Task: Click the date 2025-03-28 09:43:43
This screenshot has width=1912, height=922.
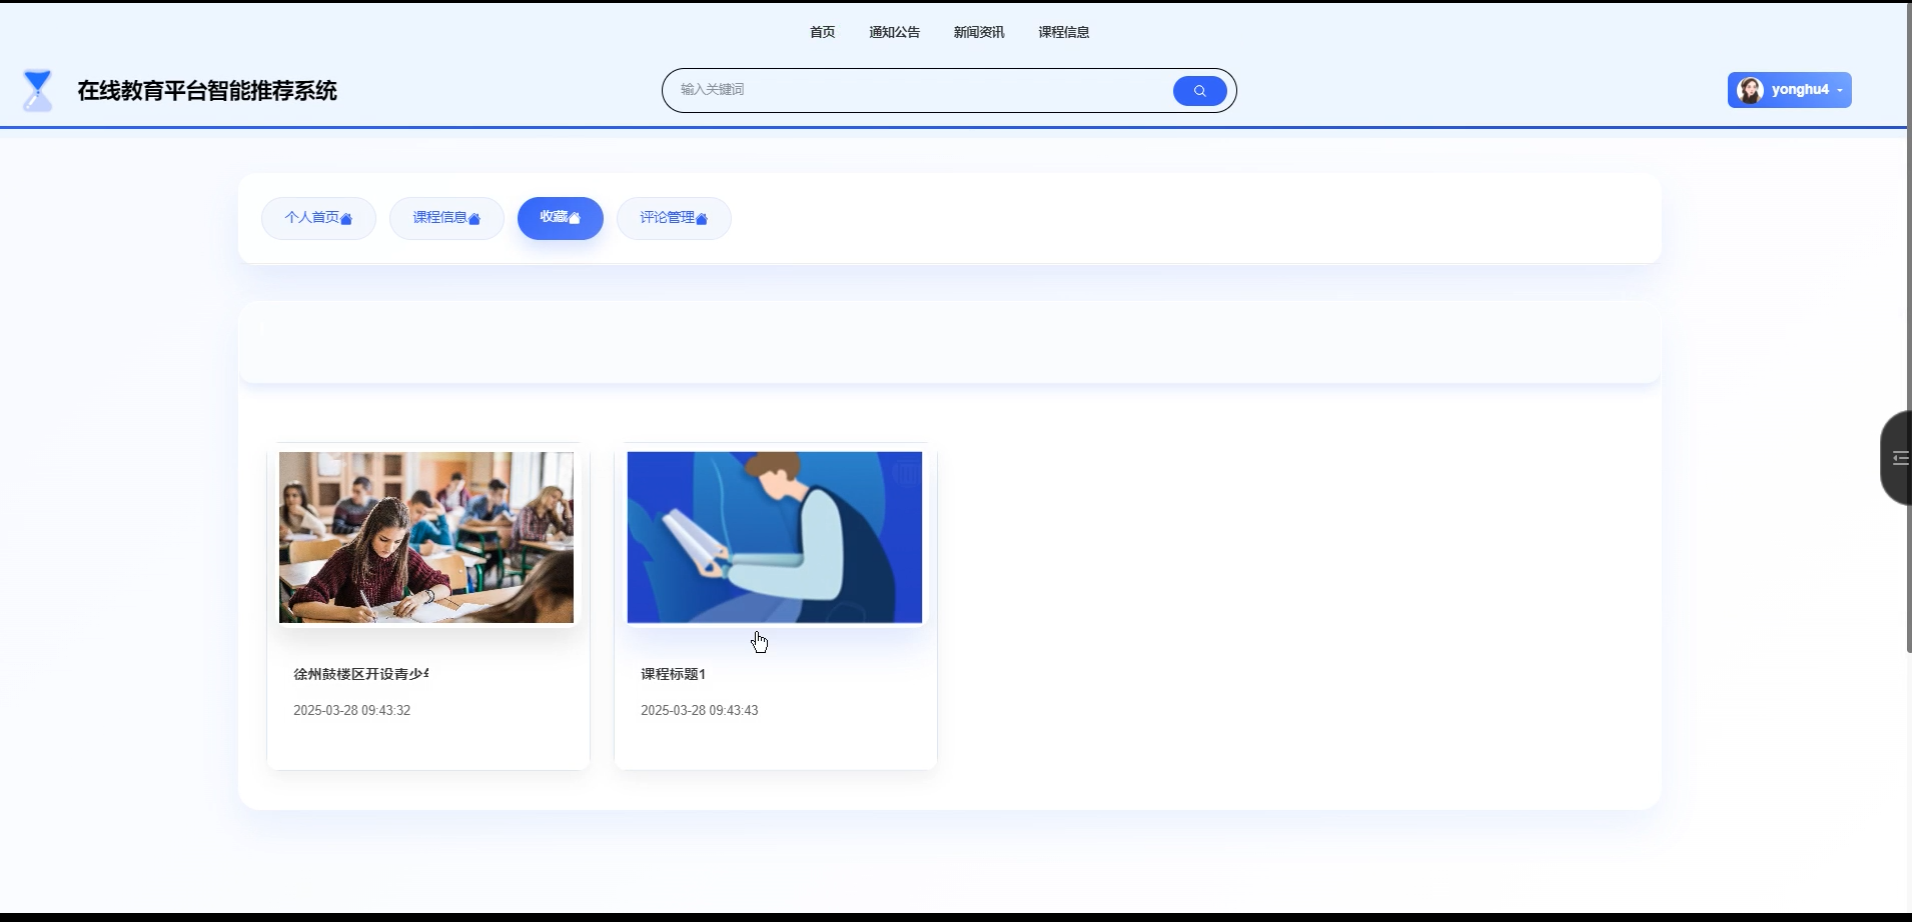Action: (x=699, y=710)
